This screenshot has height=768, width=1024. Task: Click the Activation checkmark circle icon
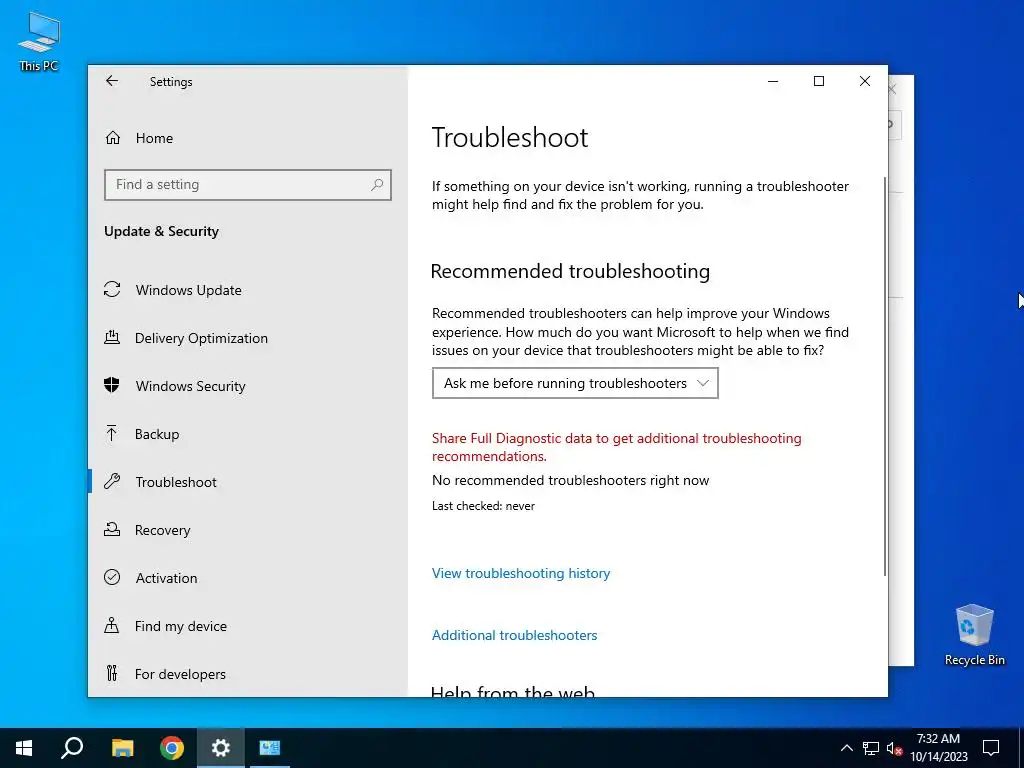[x=112, y=577]
